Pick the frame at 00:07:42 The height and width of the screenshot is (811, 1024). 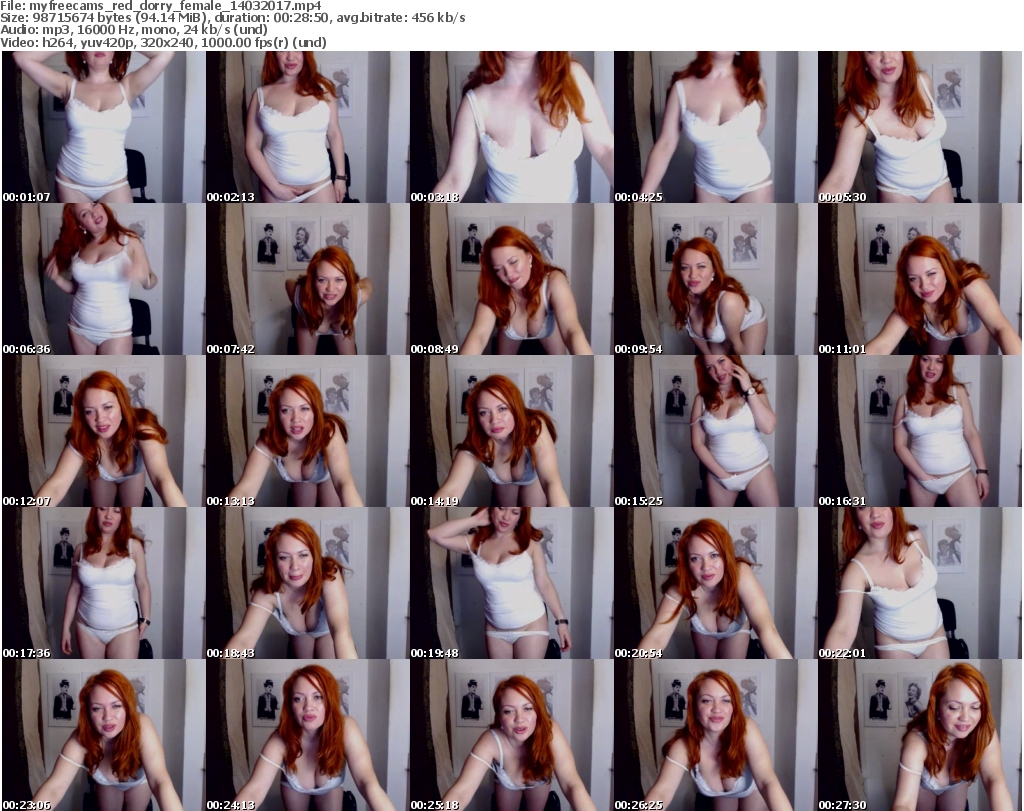click(x=308, y=279)
